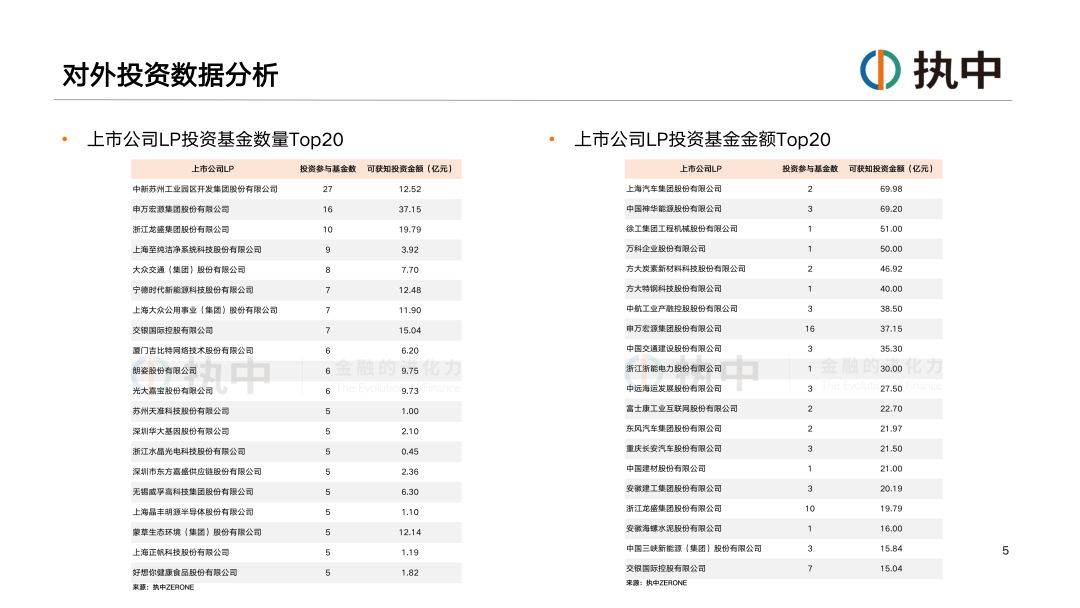The image size is (1080, 608).
Task: Click row 浙江浙能电力股份有限公司
Action: pyautogui.click(x=783, y=368)
